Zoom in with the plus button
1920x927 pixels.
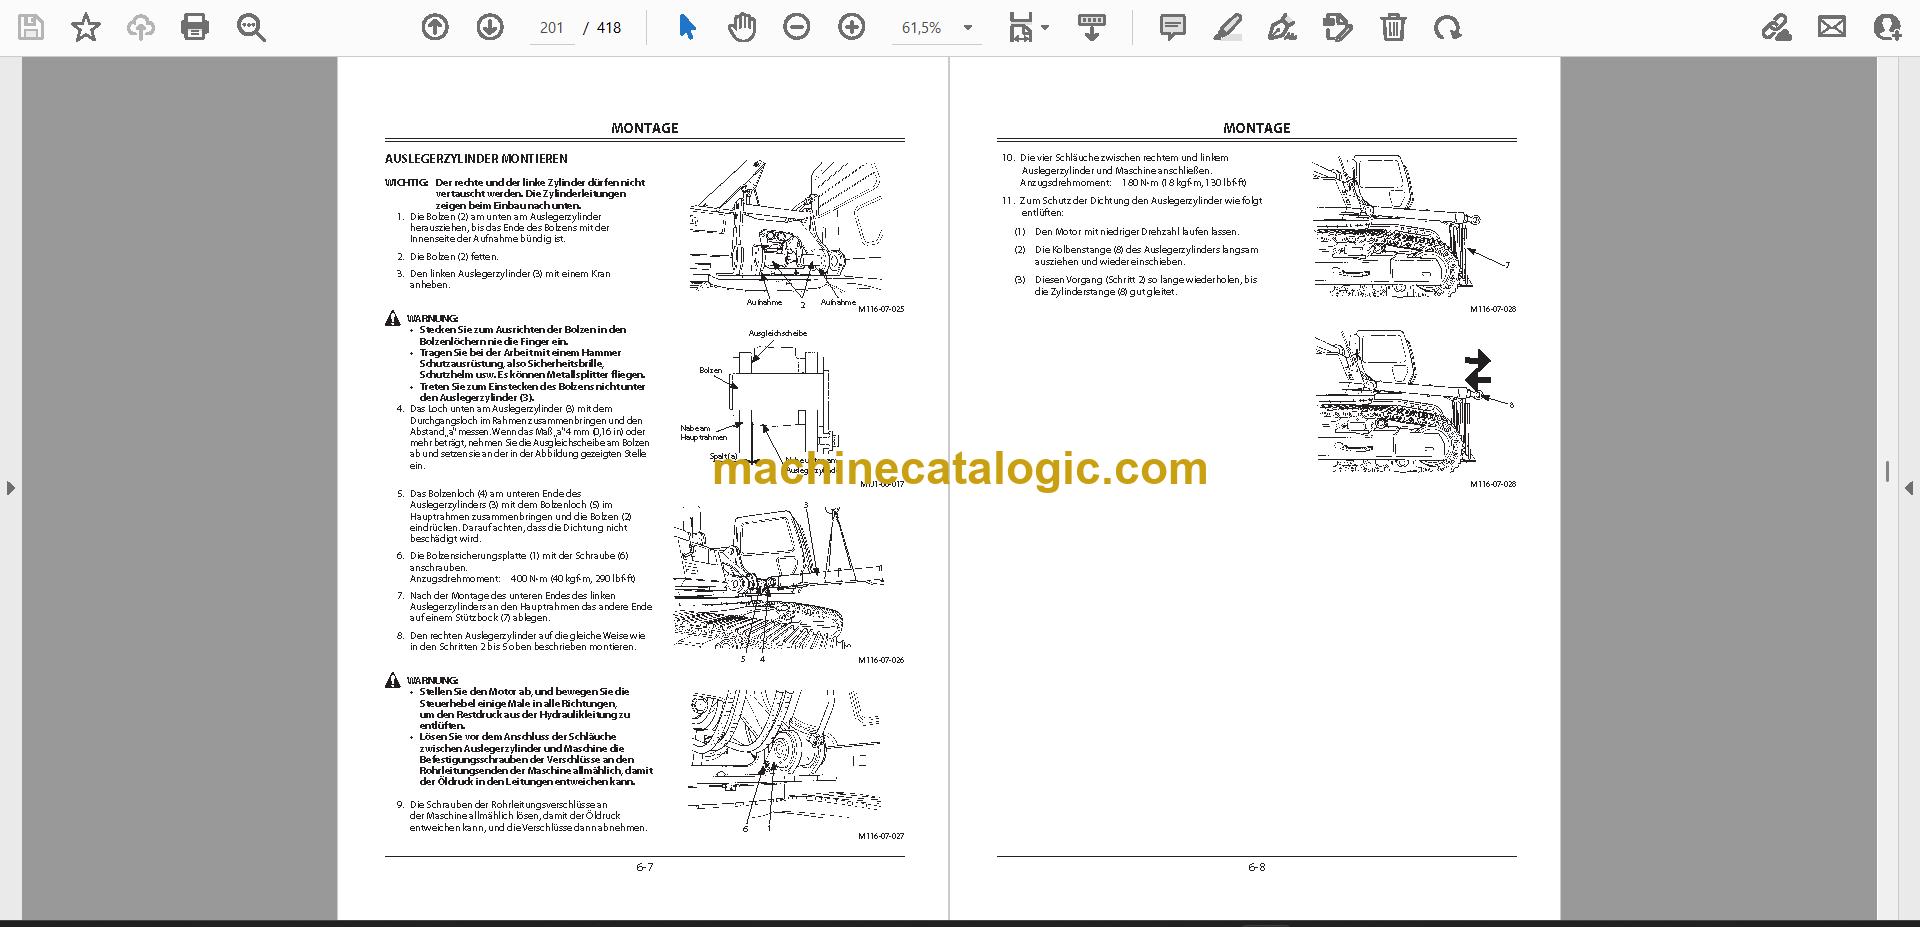[x=852, y=27]
